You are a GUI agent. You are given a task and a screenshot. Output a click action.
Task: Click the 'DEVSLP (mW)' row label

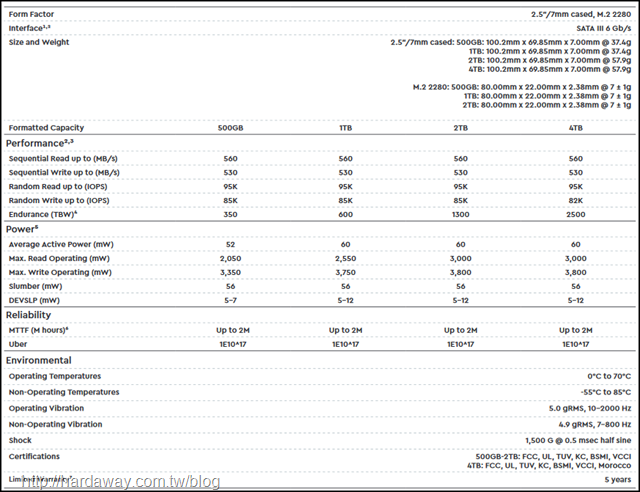coord(34,300)
